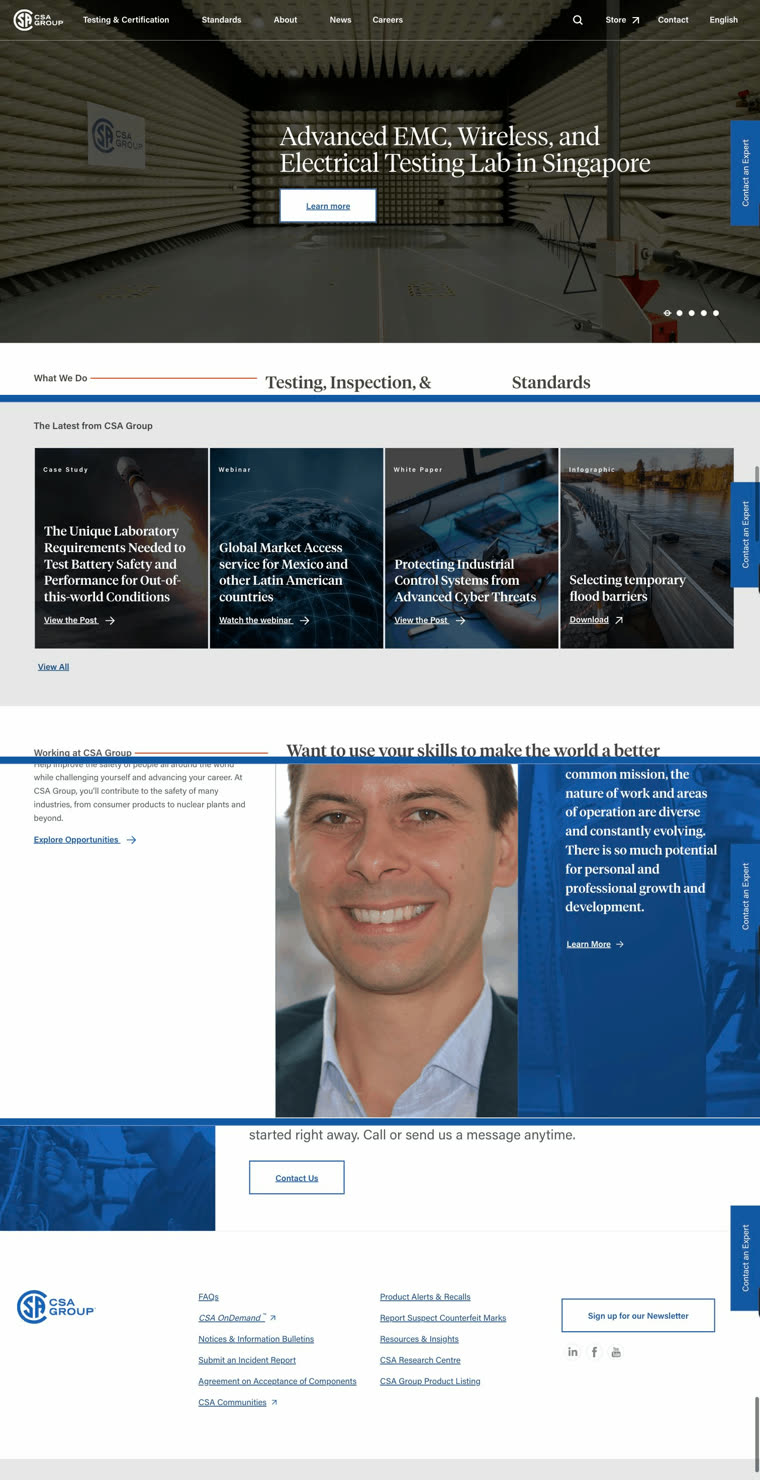Click the arrow on the Case Study card

(110, 621)
